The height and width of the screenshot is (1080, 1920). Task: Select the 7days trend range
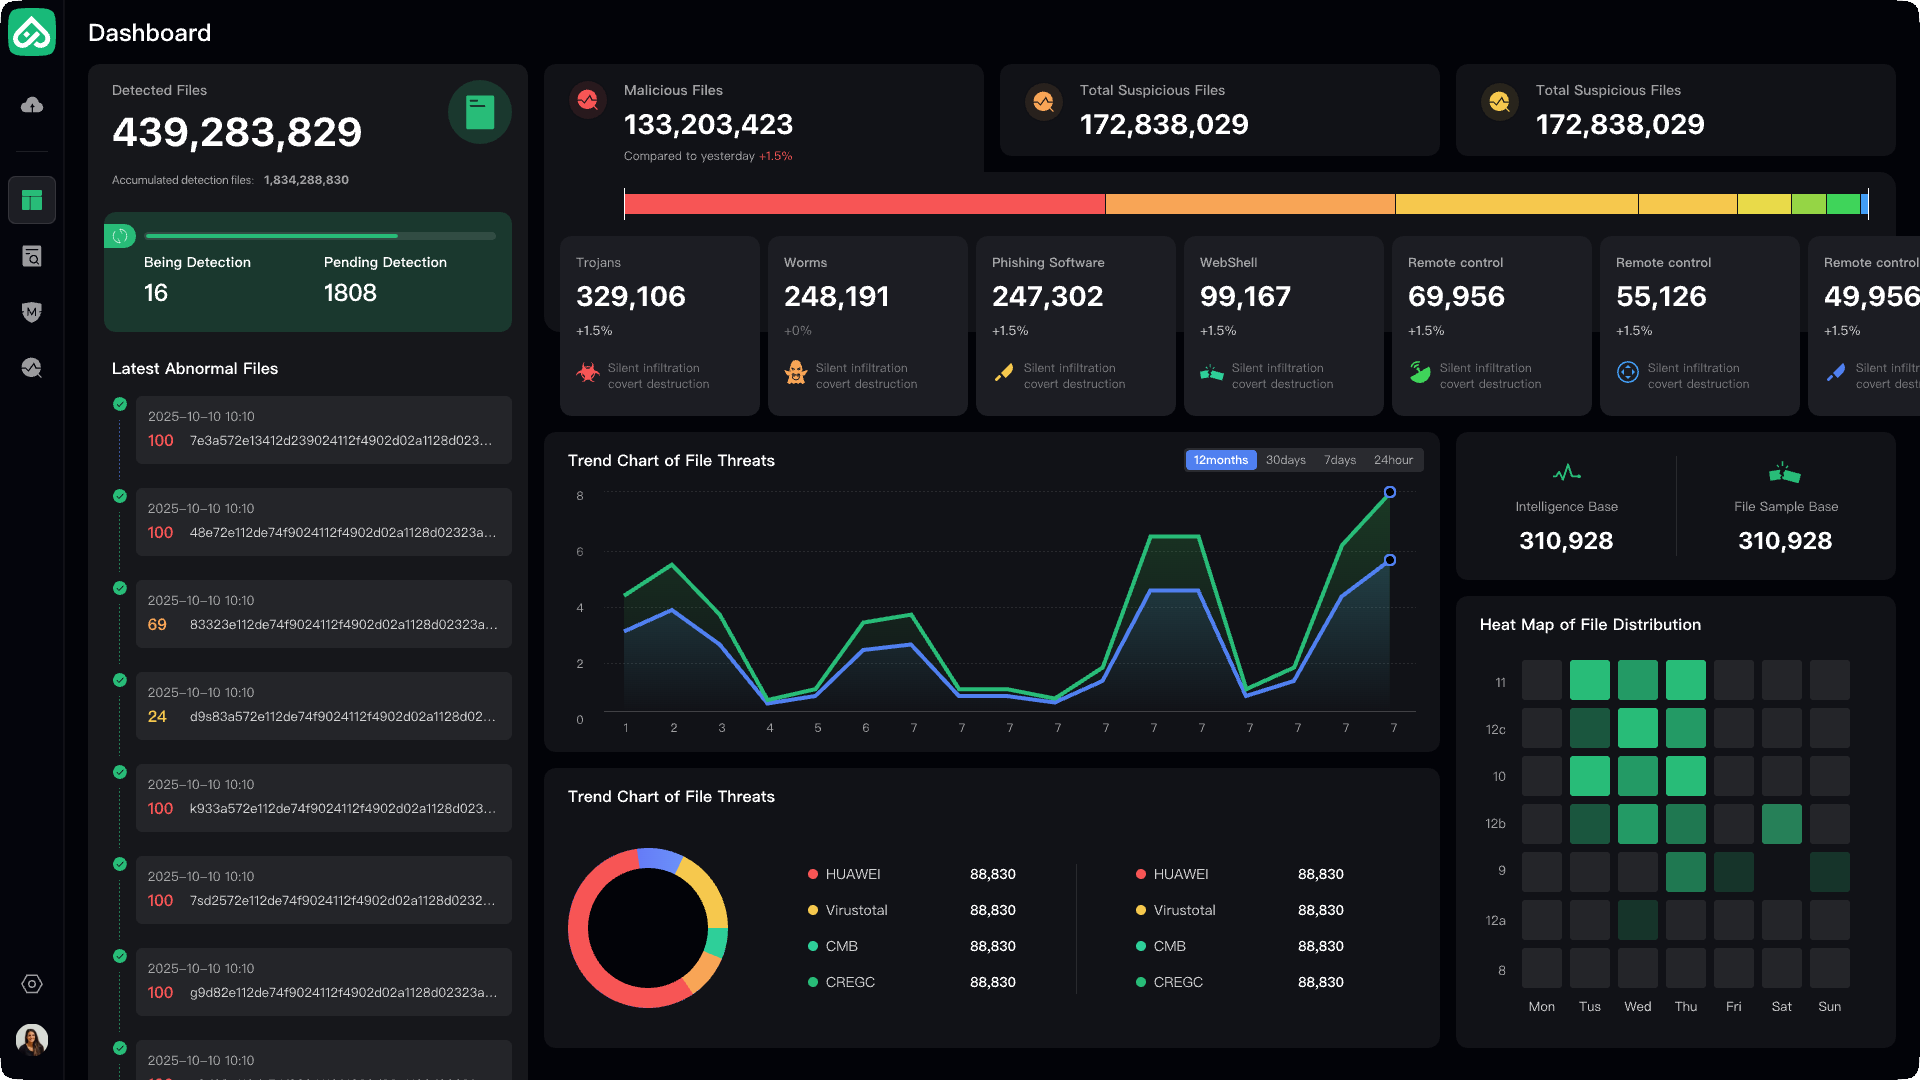tap(1340, 460)
